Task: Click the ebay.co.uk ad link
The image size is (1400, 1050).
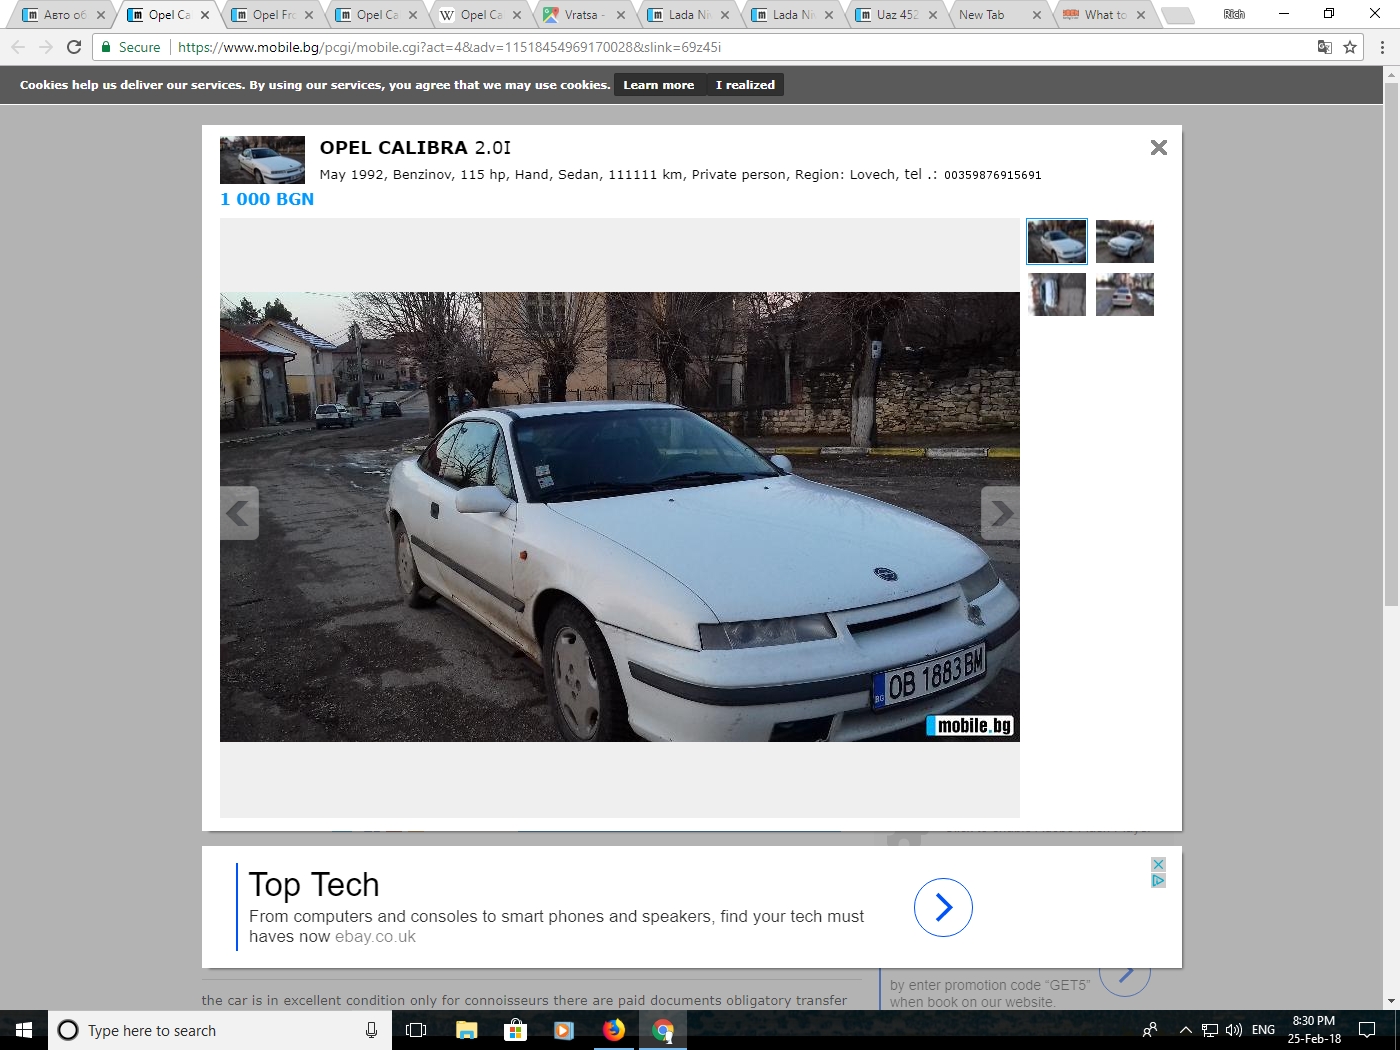Action: click(x=375, y=937)
